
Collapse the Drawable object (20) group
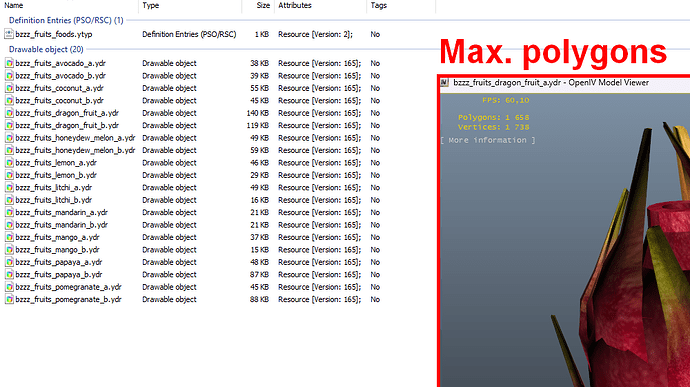point(46,49)
